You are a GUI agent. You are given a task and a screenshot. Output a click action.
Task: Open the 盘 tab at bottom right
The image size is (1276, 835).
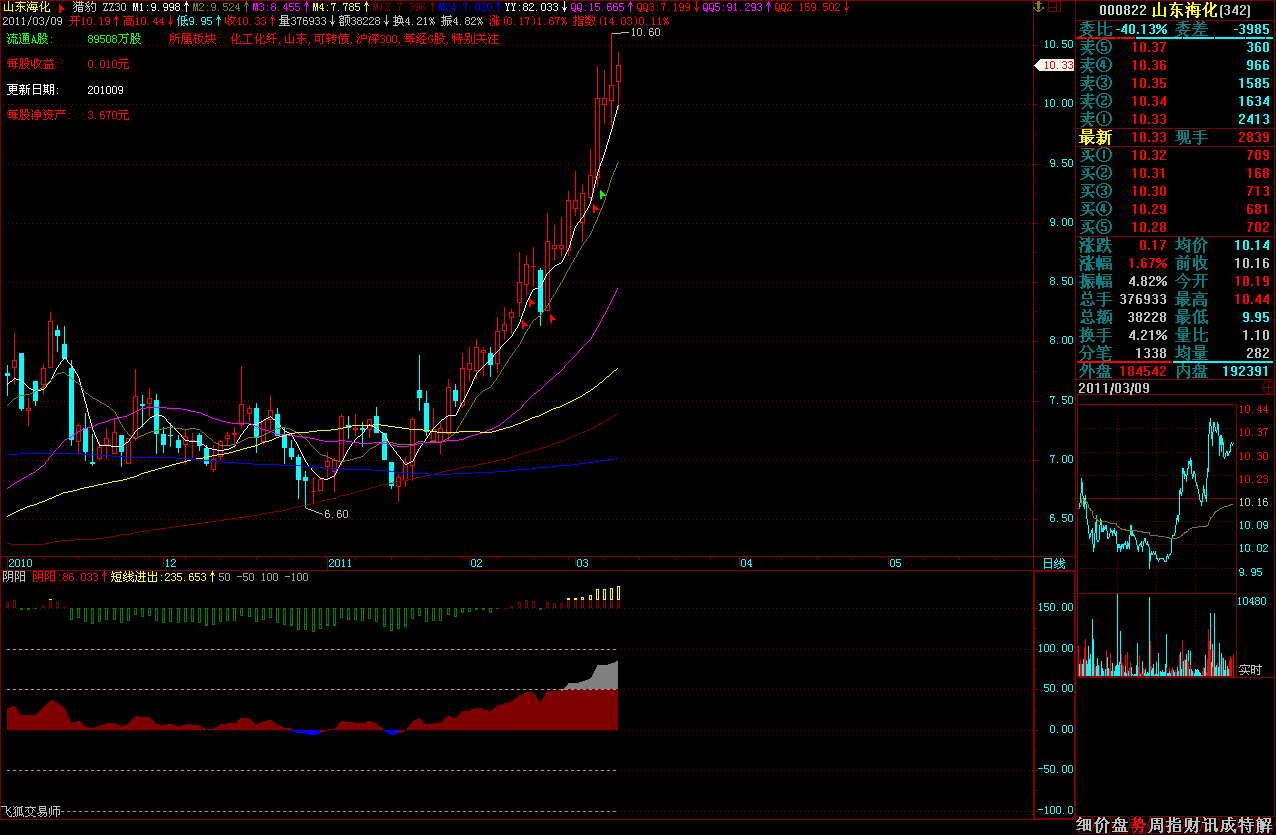click(x=1121, y=825)
